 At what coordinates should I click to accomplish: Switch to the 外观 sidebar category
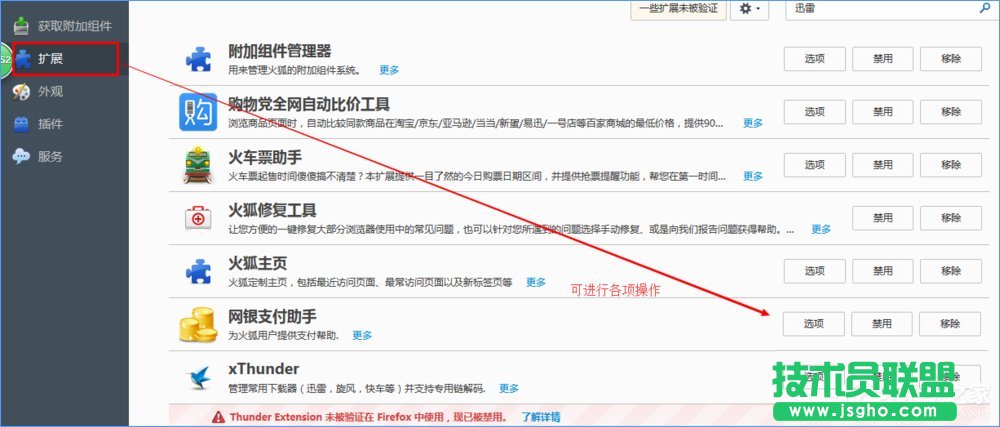pos(64,92)
